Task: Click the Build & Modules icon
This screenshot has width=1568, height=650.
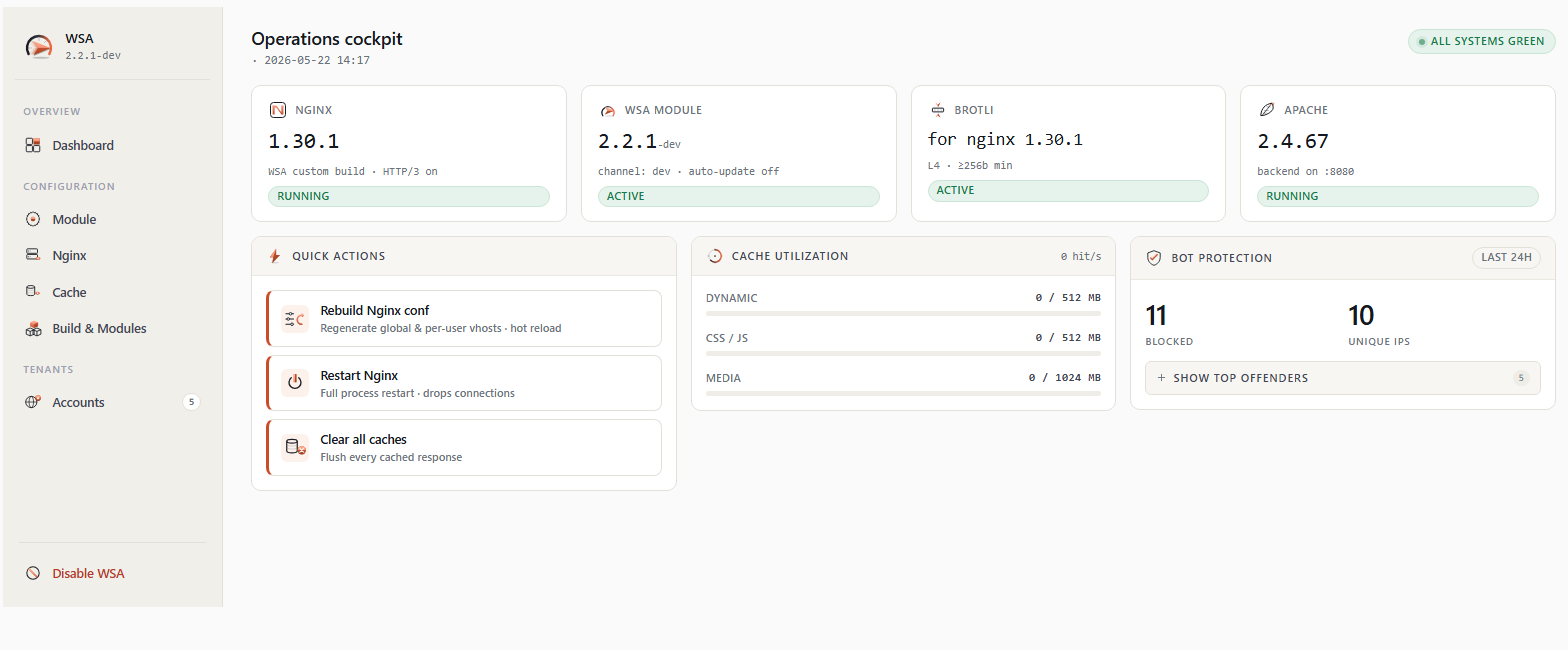Action: [x=33, y=328]
